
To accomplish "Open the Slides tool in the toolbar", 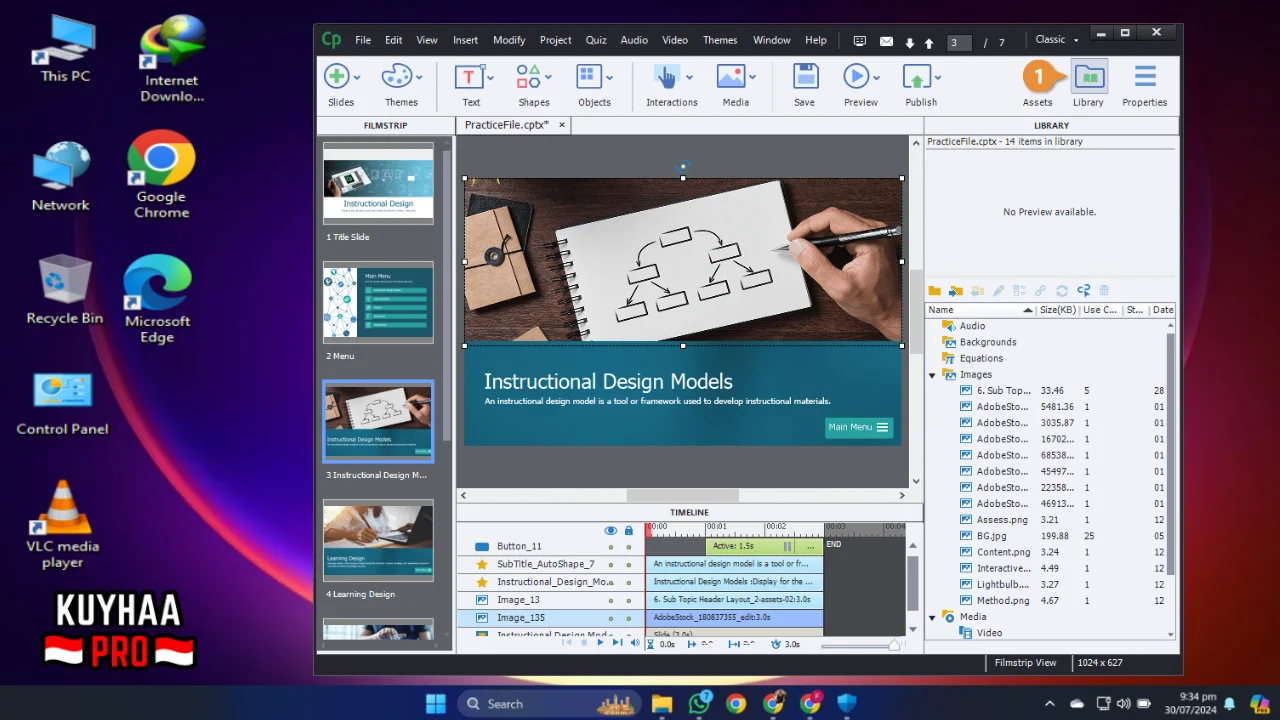I will tap(337, 77).
